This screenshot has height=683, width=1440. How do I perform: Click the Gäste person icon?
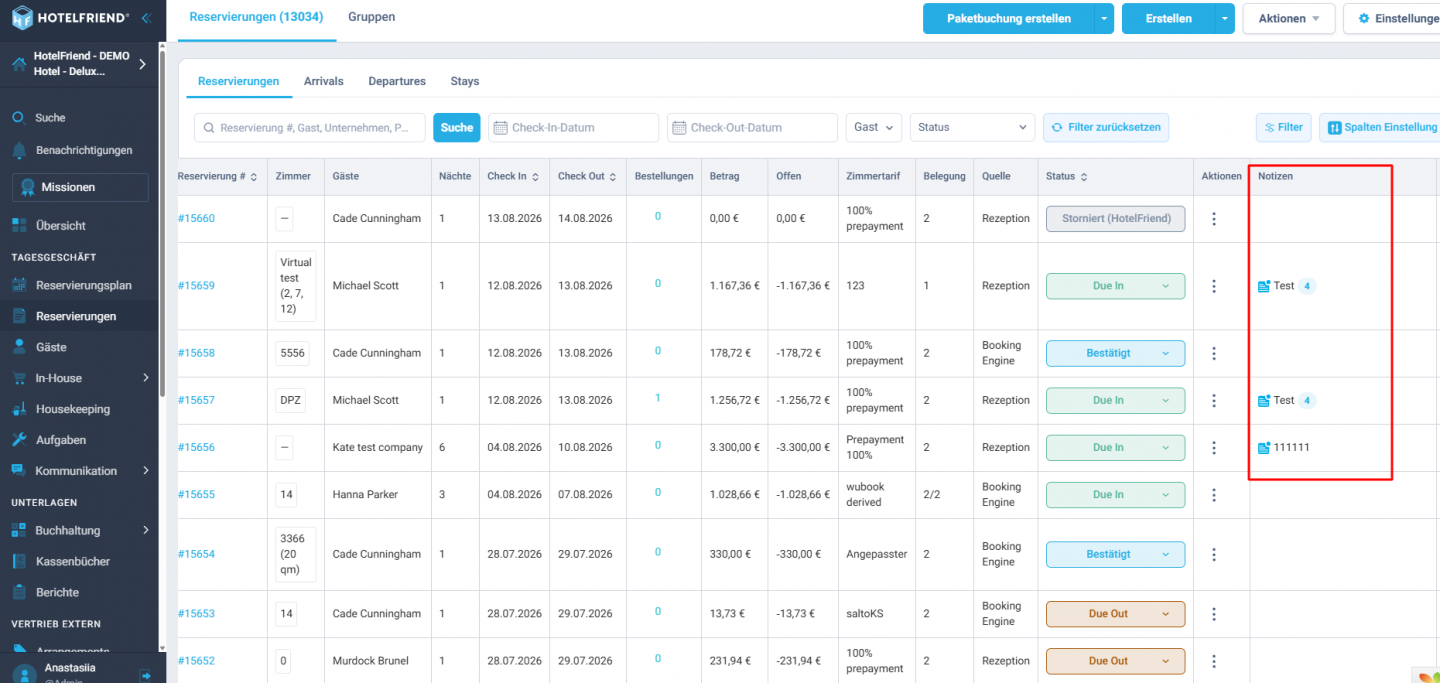pos(19,347)
